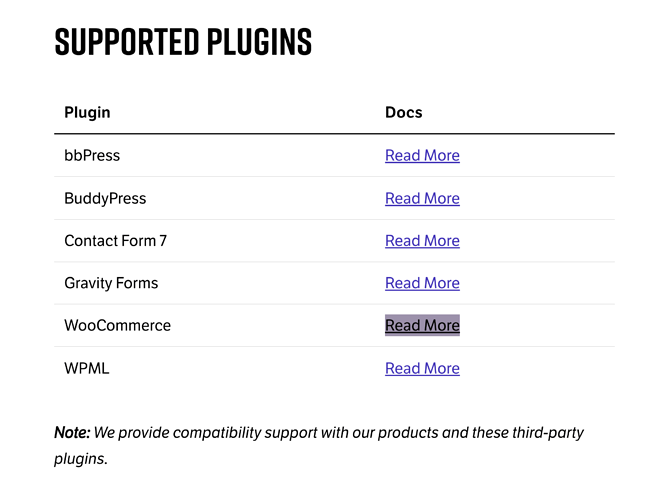650x500 pixels.
Task: Click the highlighted WooCommerce Read More link
Action: tap(422, 326)
